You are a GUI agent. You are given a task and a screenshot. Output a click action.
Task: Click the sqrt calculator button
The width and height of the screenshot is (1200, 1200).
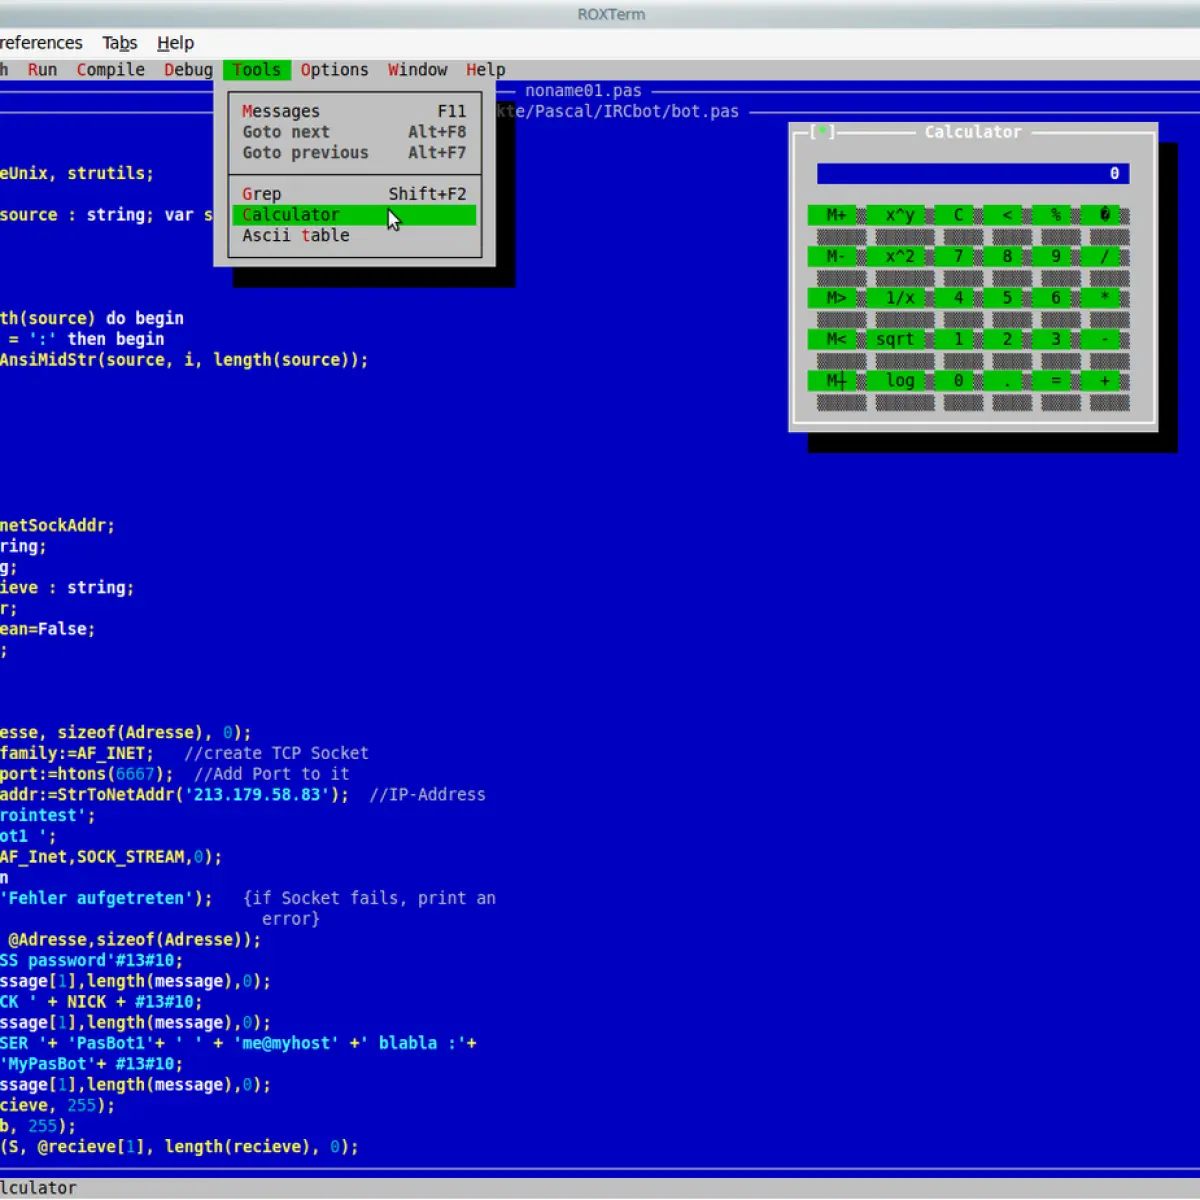895,339
